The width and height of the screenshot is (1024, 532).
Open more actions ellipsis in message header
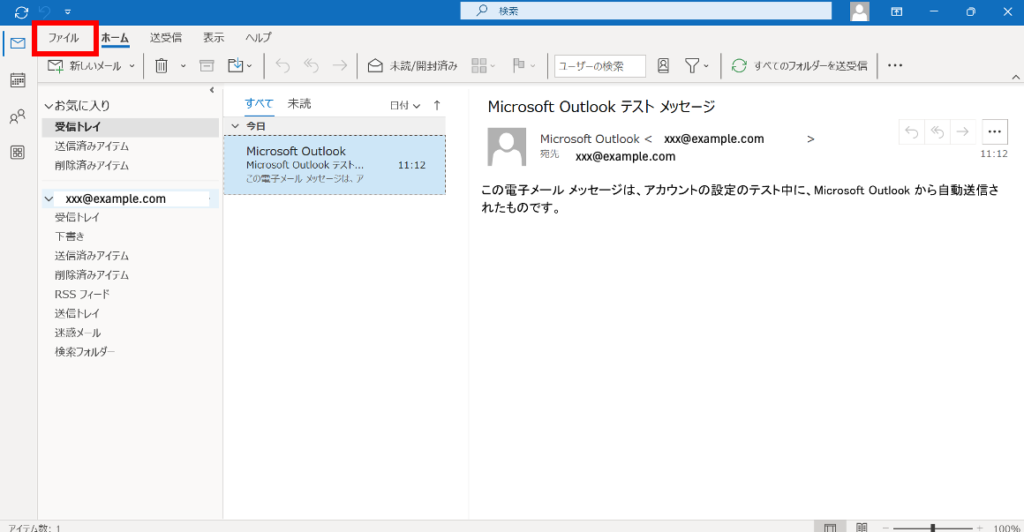(x=993, y=132)
